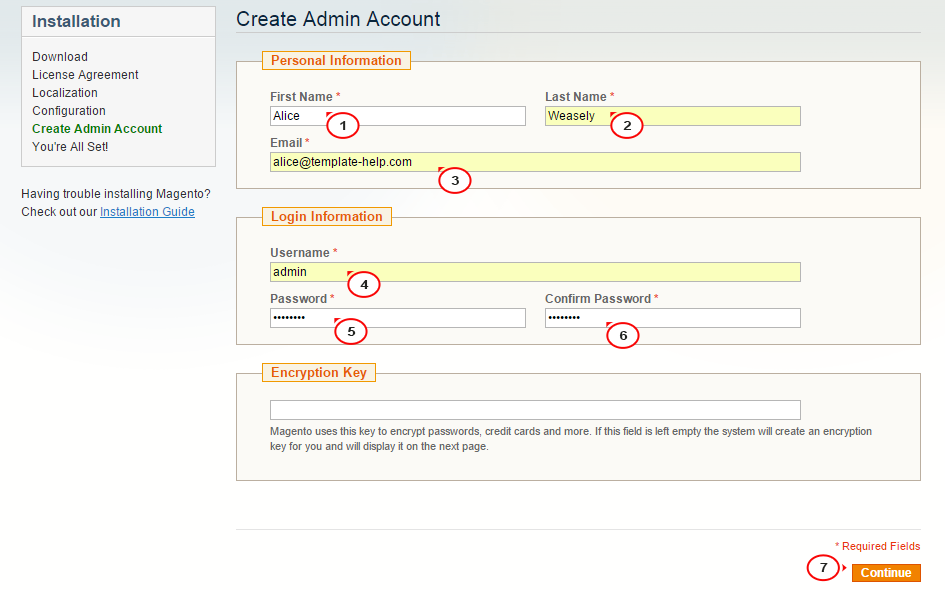Select the Localization installation step
Screen dimensions: 945x590
click(x=64, y=93)
